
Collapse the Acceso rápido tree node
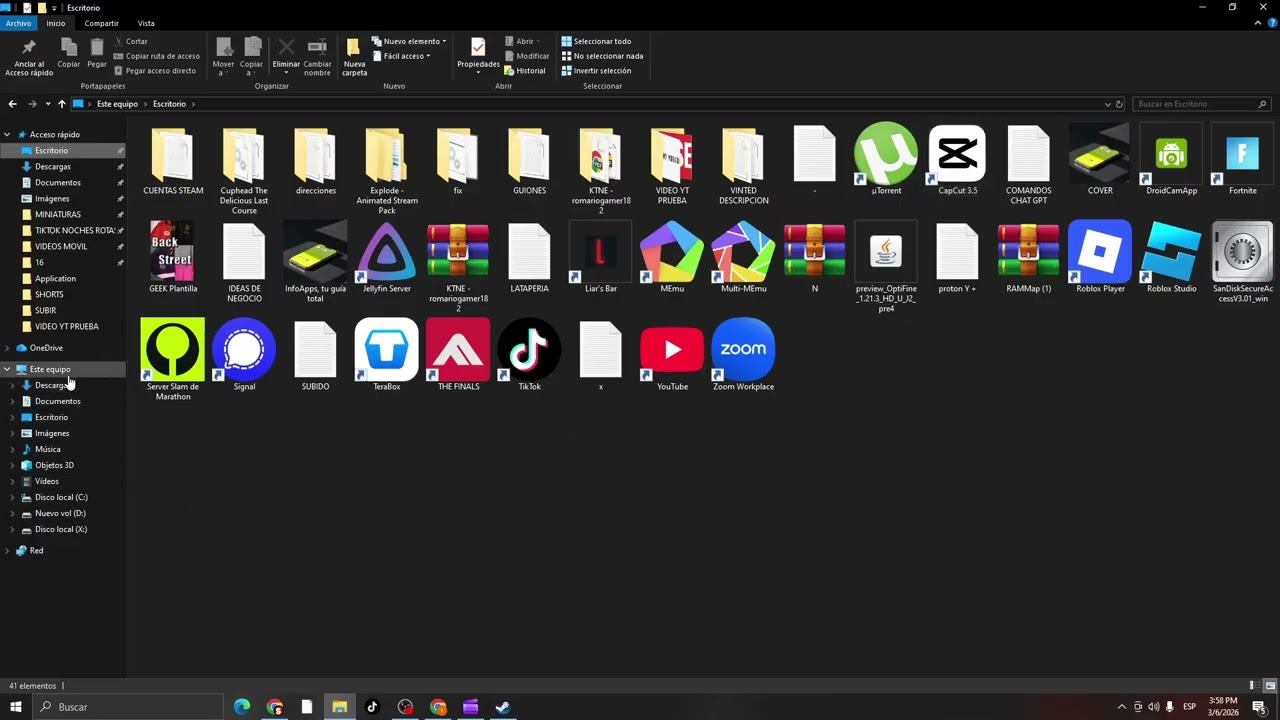pyautogui.click(x=7, y=134)
